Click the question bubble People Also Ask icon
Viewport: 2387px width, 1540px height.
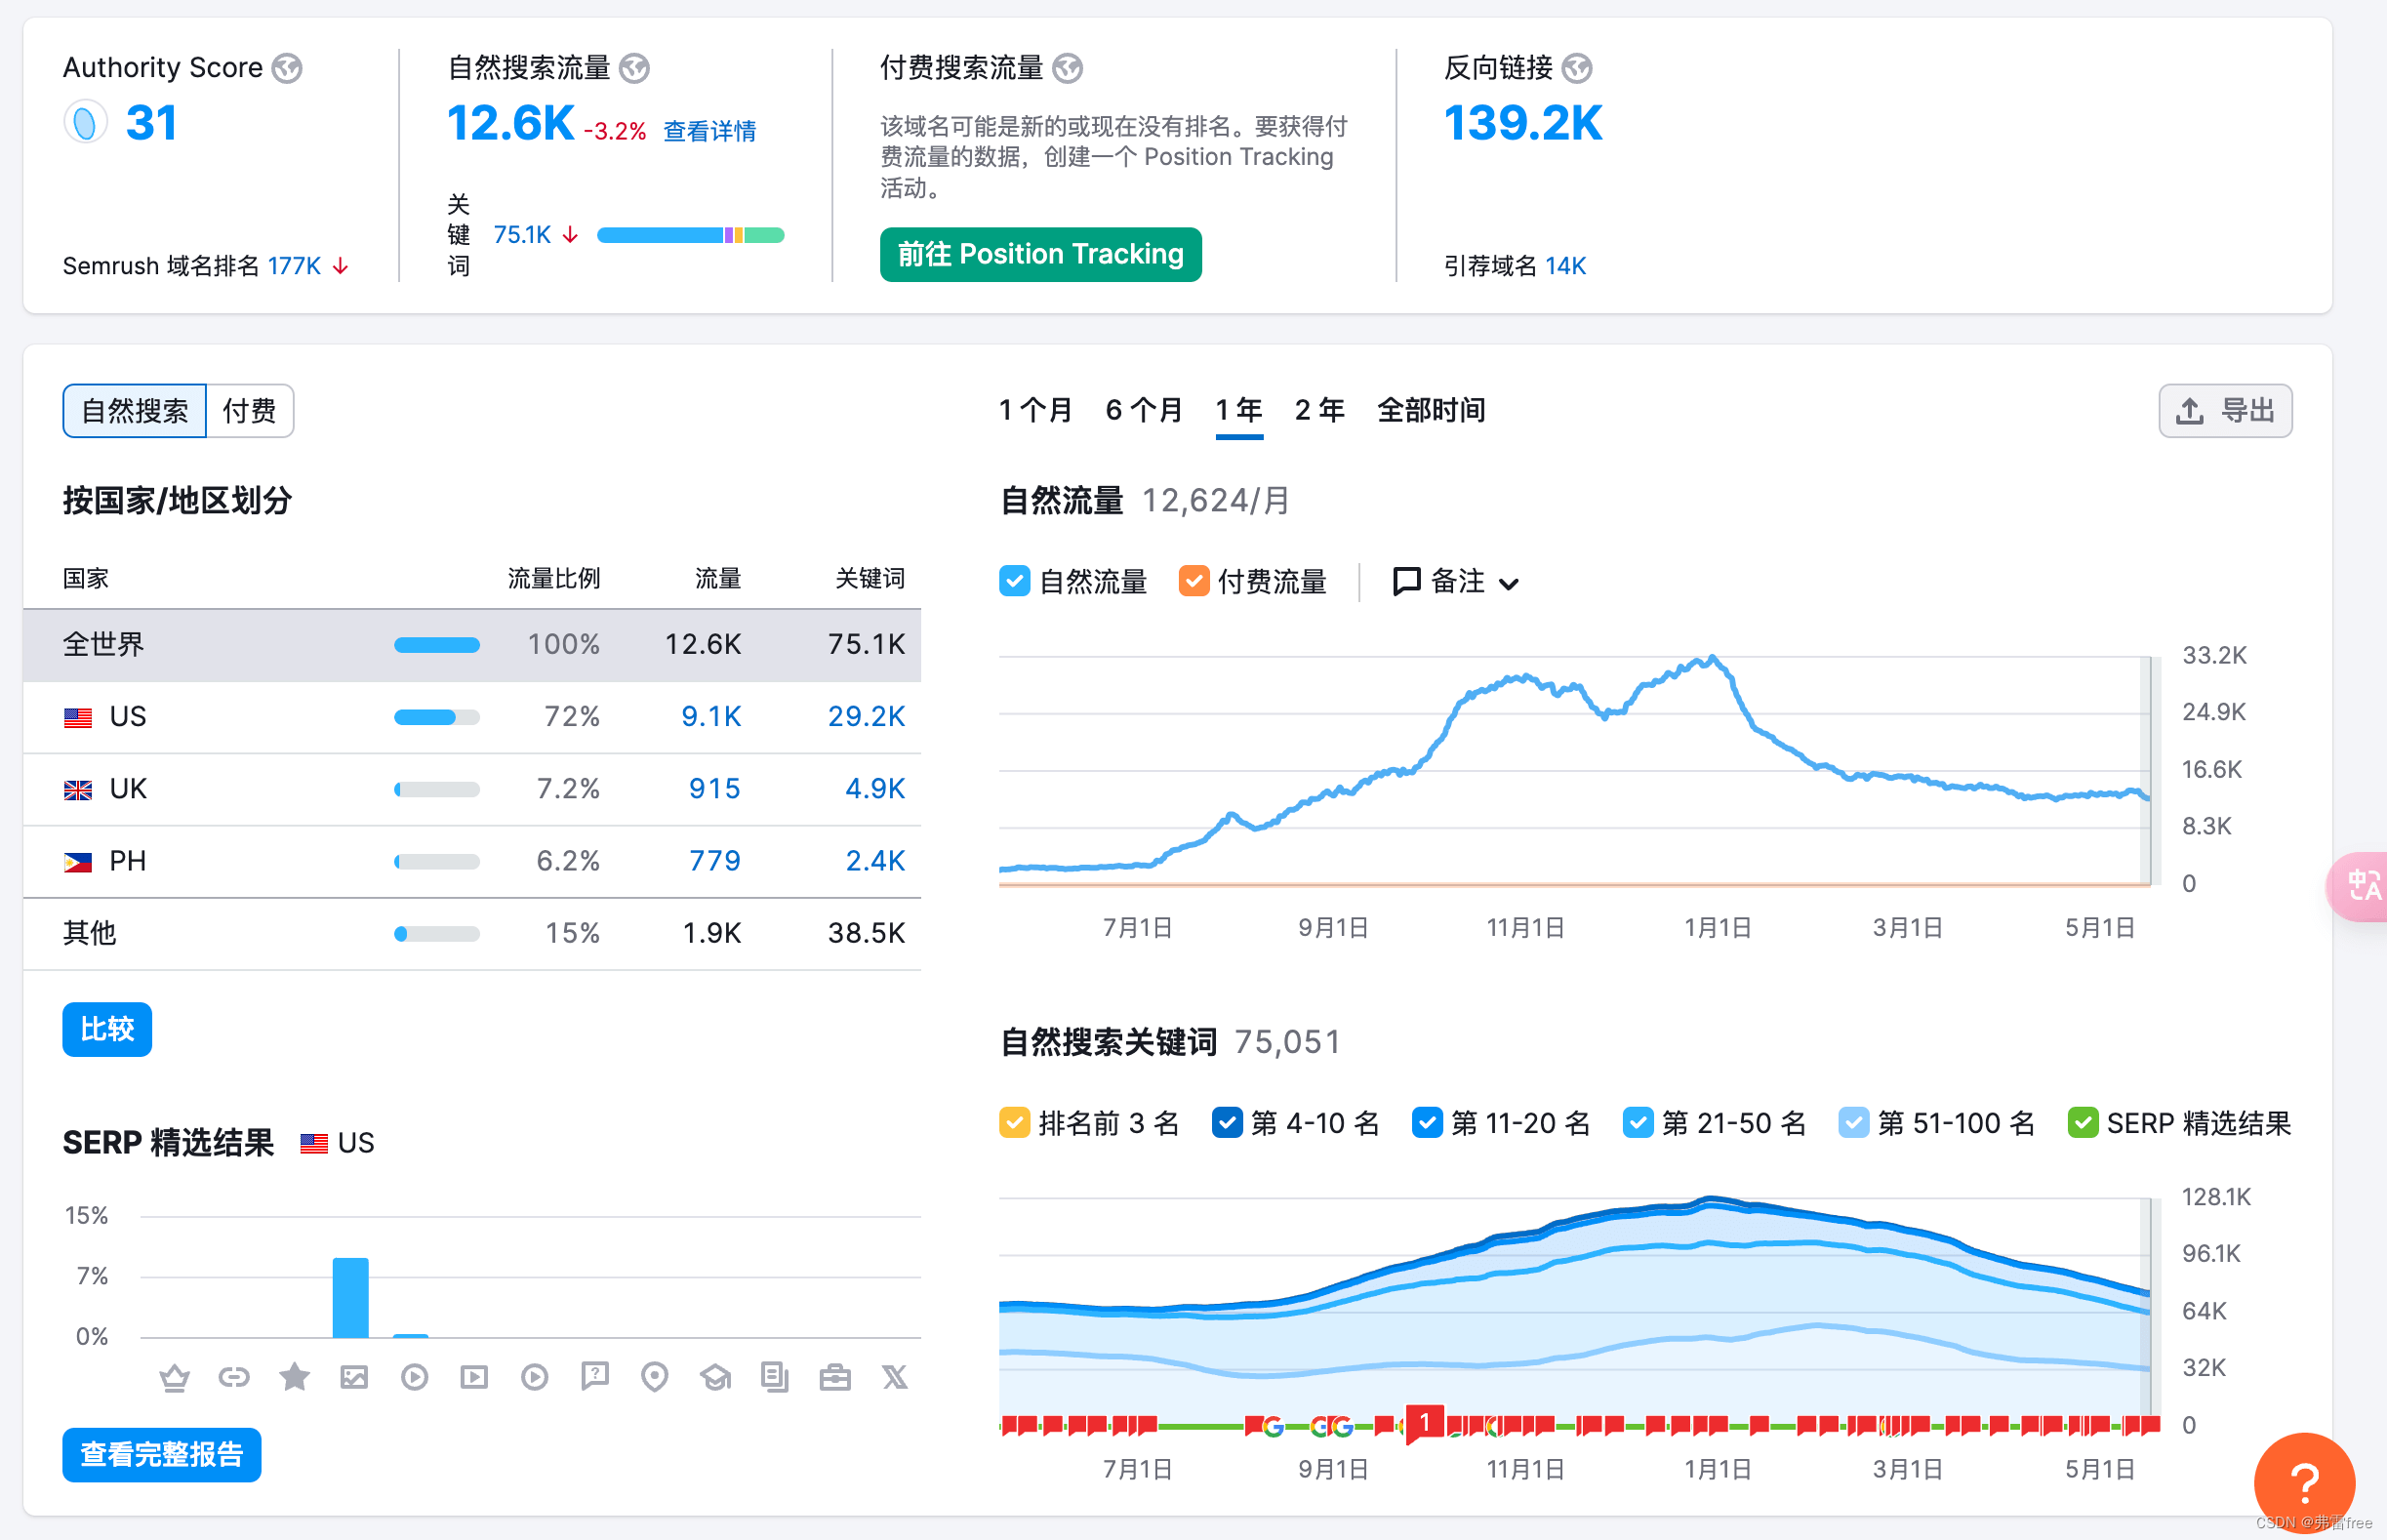click(595, 1377)
